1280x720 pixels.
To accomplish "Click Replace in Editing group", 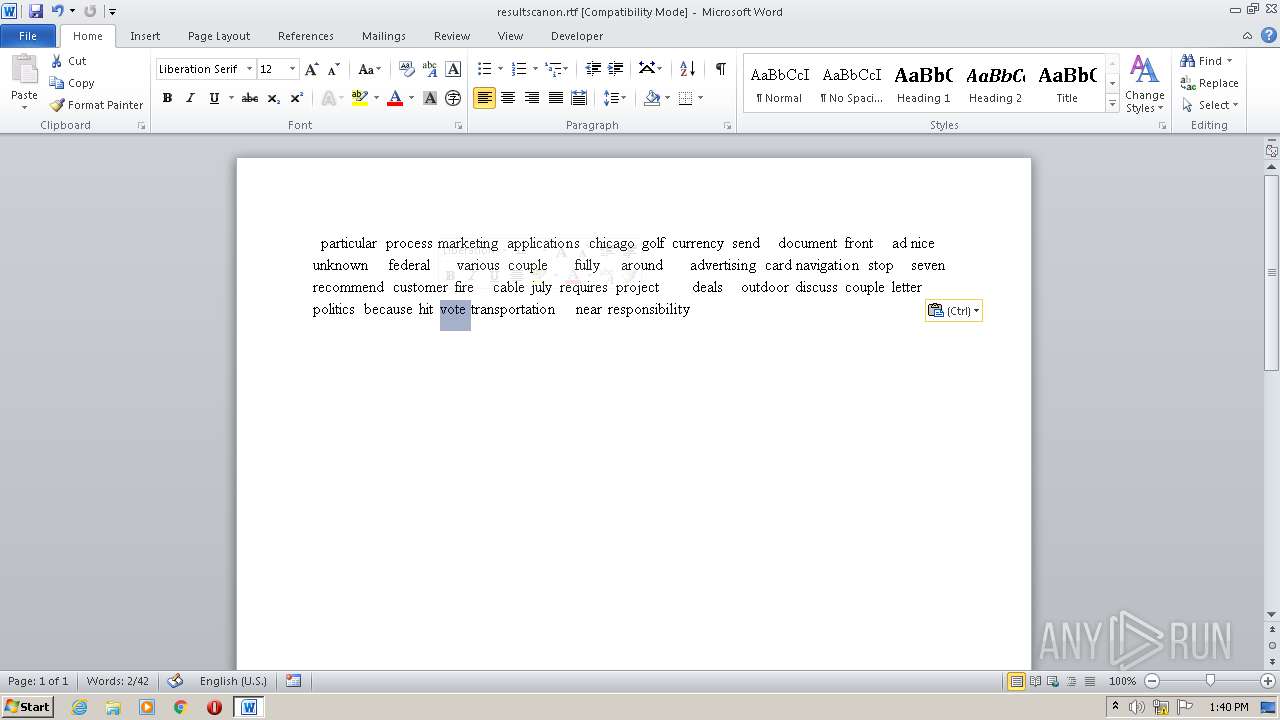I will (1209, 83).
